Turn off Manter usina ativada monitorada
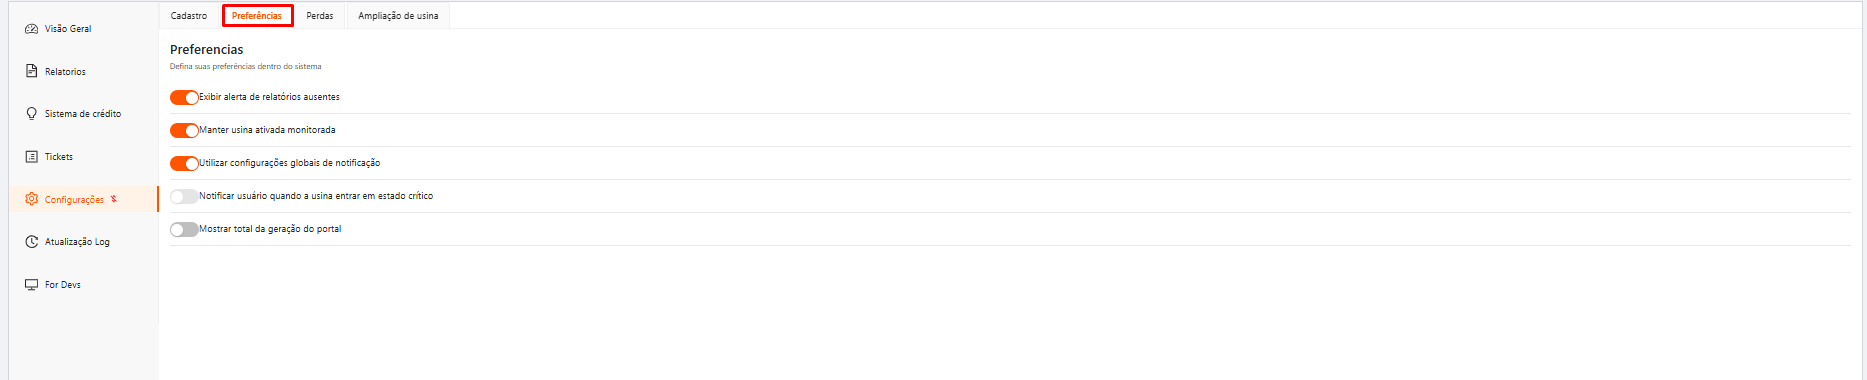 coord(184,130)
